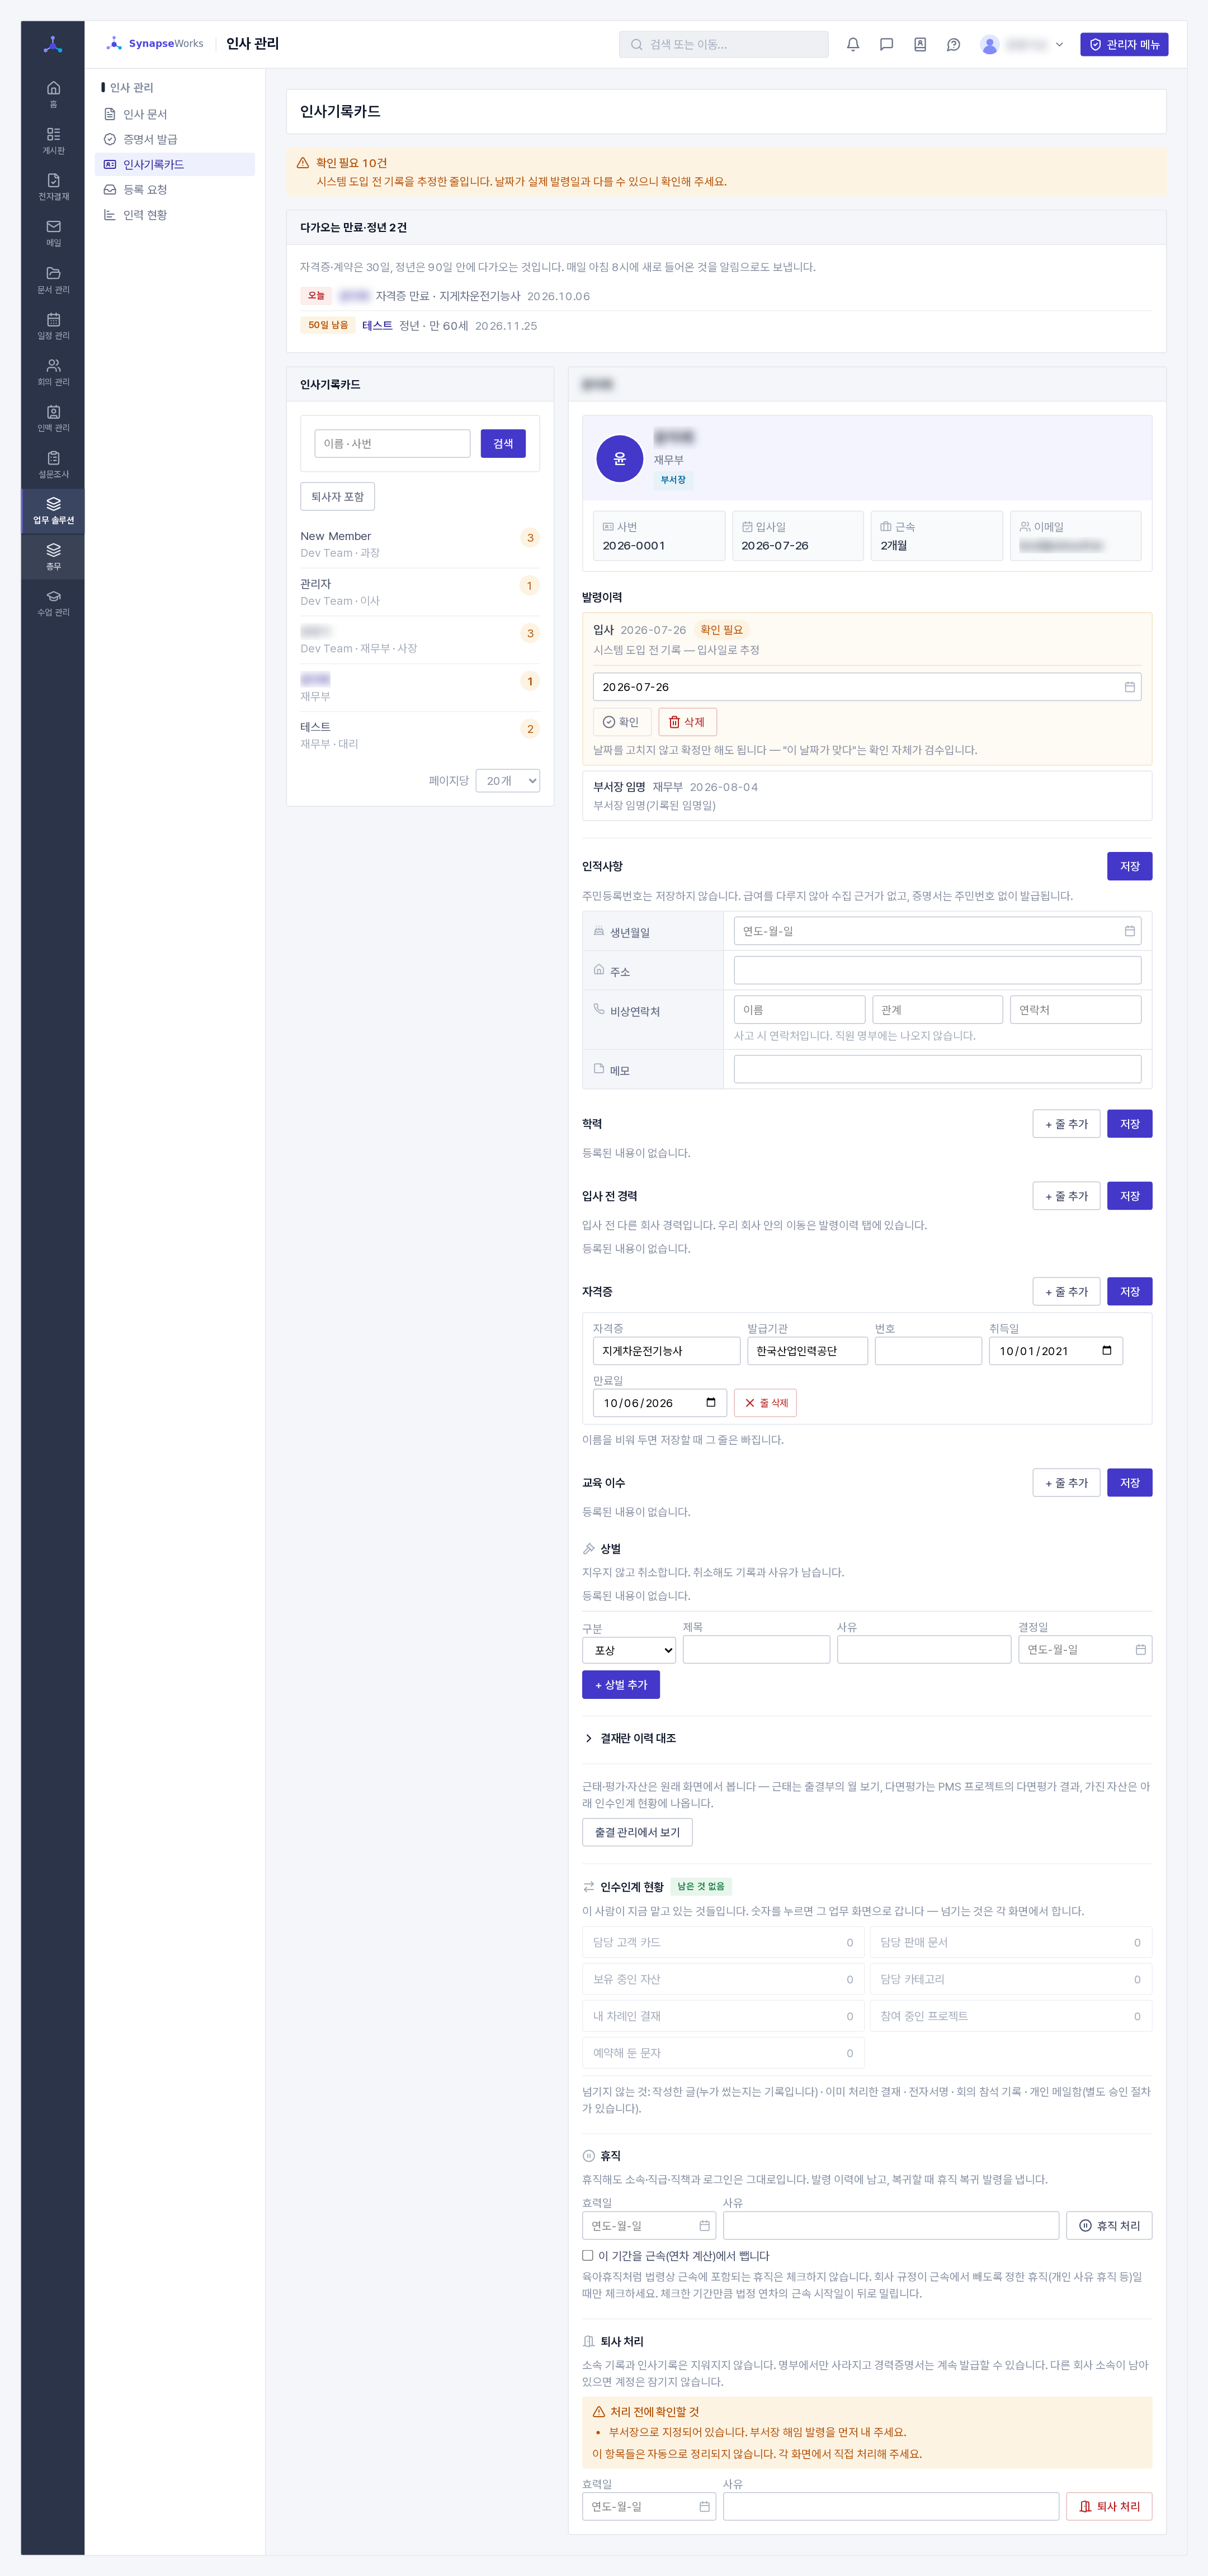1208x2576 pixels.
Task: Open 일정 관리 calendar icon in sidebar
Action: tap(53, 326)
